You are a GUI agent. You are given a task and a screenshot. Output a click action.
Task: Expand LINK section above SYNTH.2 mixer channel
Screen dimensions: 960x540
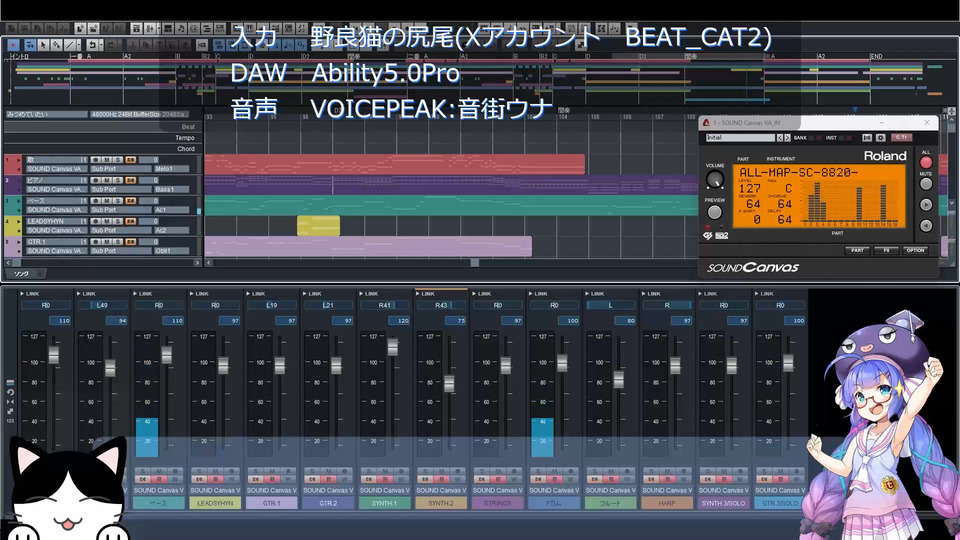(418, 294)
